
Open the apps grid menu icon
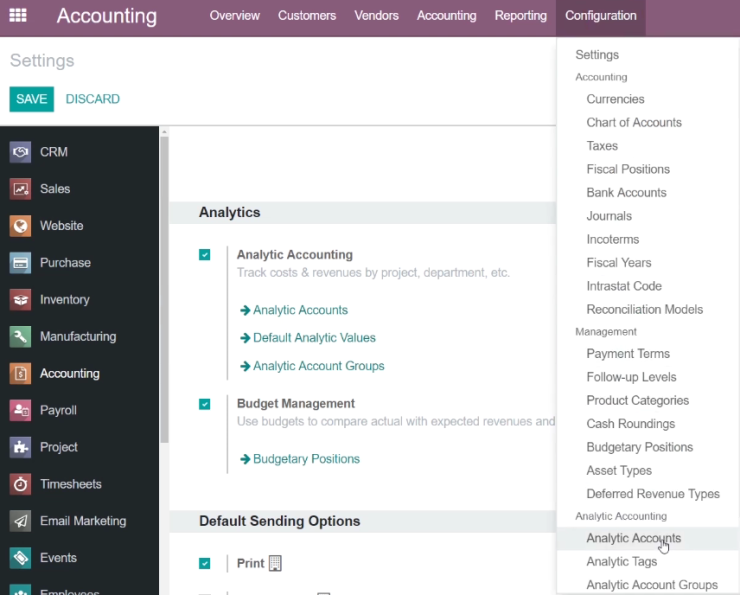click(18, 15)
